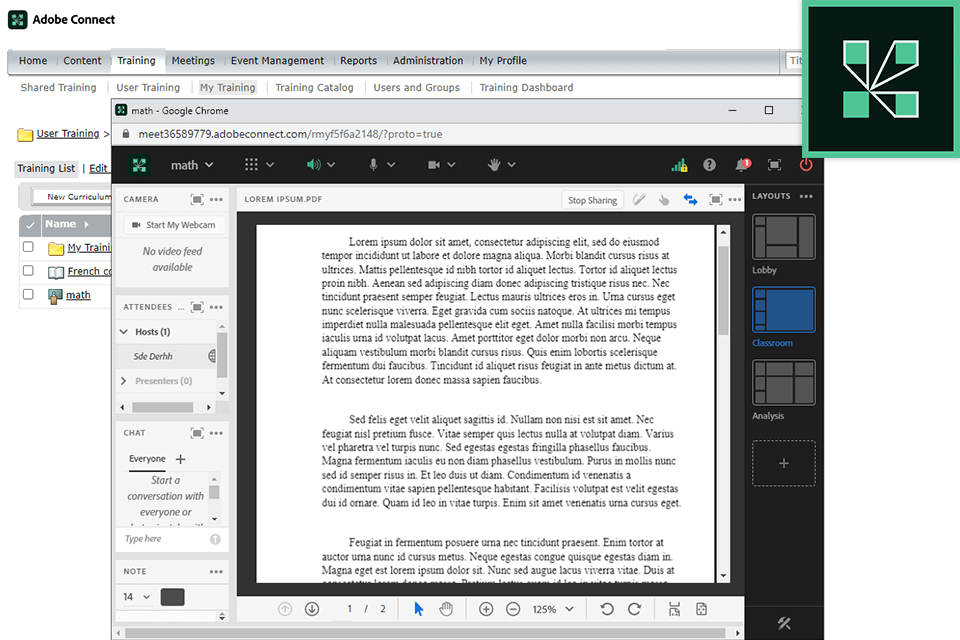Open Layouts panel options menu

(806, 197)
